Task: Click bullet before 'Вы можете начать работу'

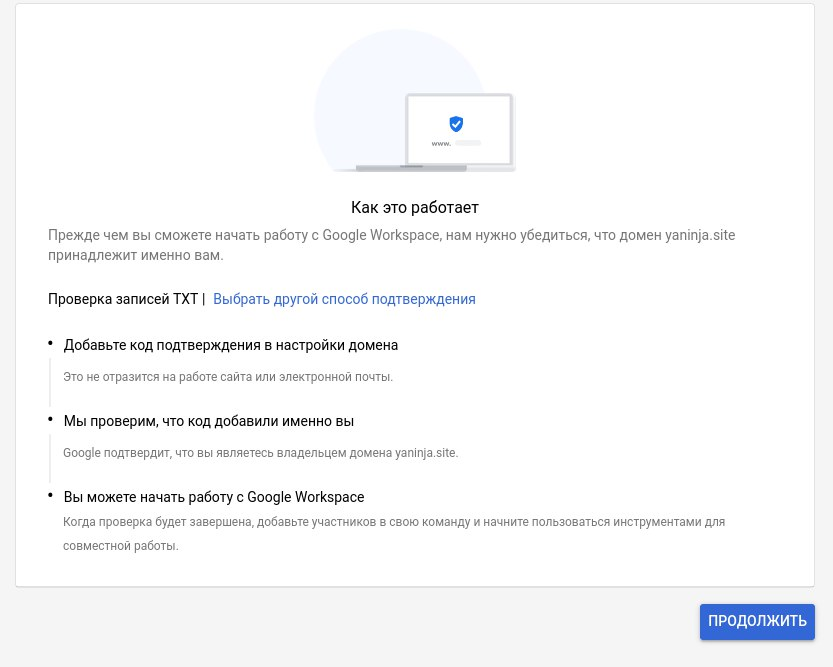Action: tap(50, 495)
